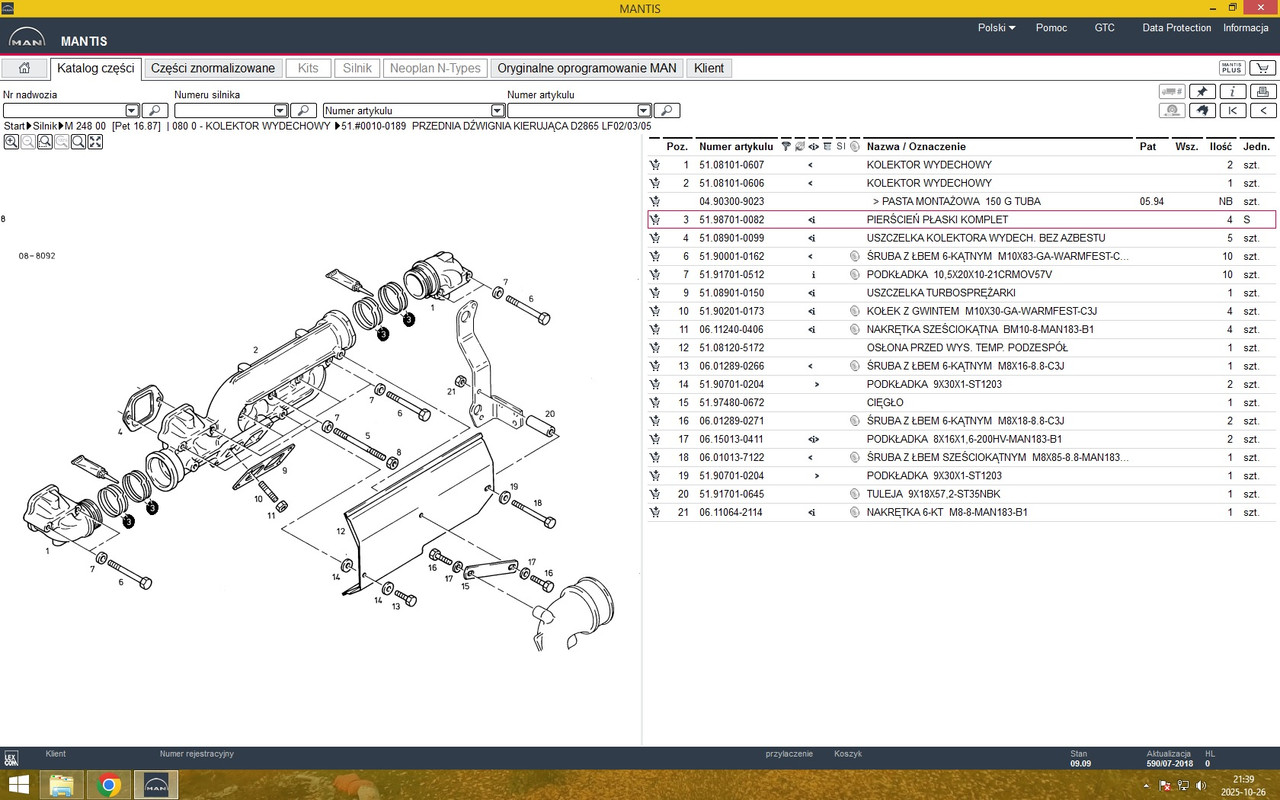Viewport: 1280px width, 800px height.
Task: Click the Poz. column header
Action: click(x=677, y=146)
